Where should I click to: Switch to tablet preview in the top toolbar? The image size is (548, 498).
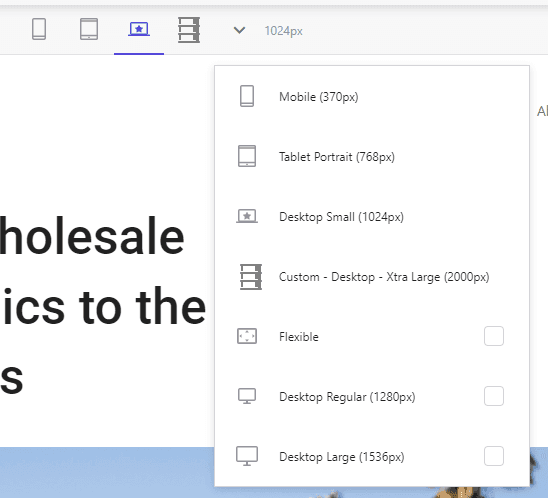[x=89, y=29]
